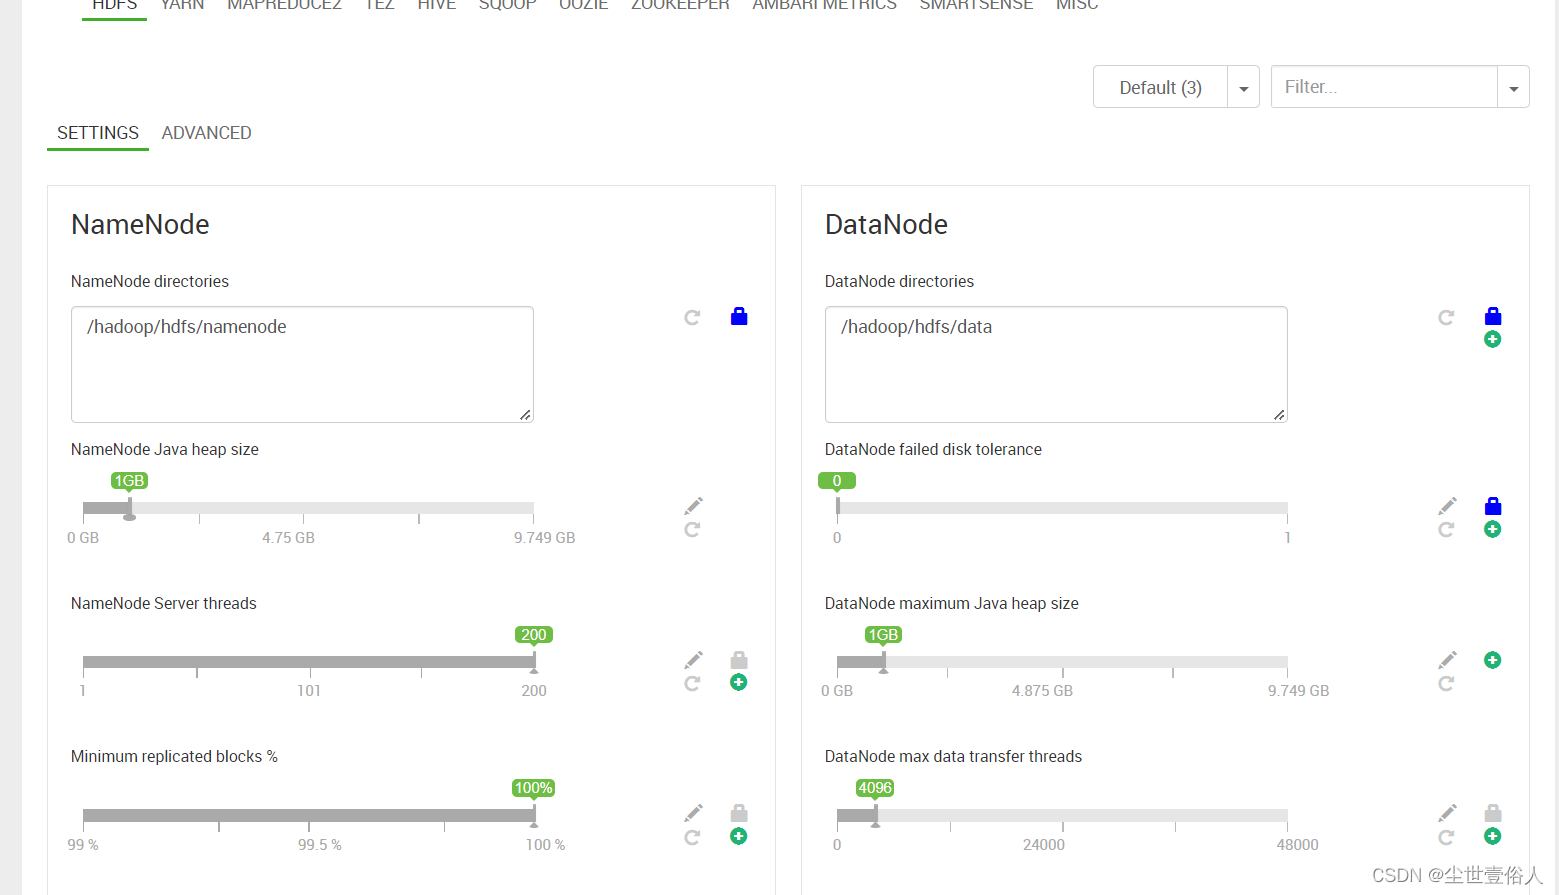Image resolution: width=1559 pixels, height=895 pixels.
Task: Undo DataNode failed disk tolerance change
Action: [x=1446, y=529]
